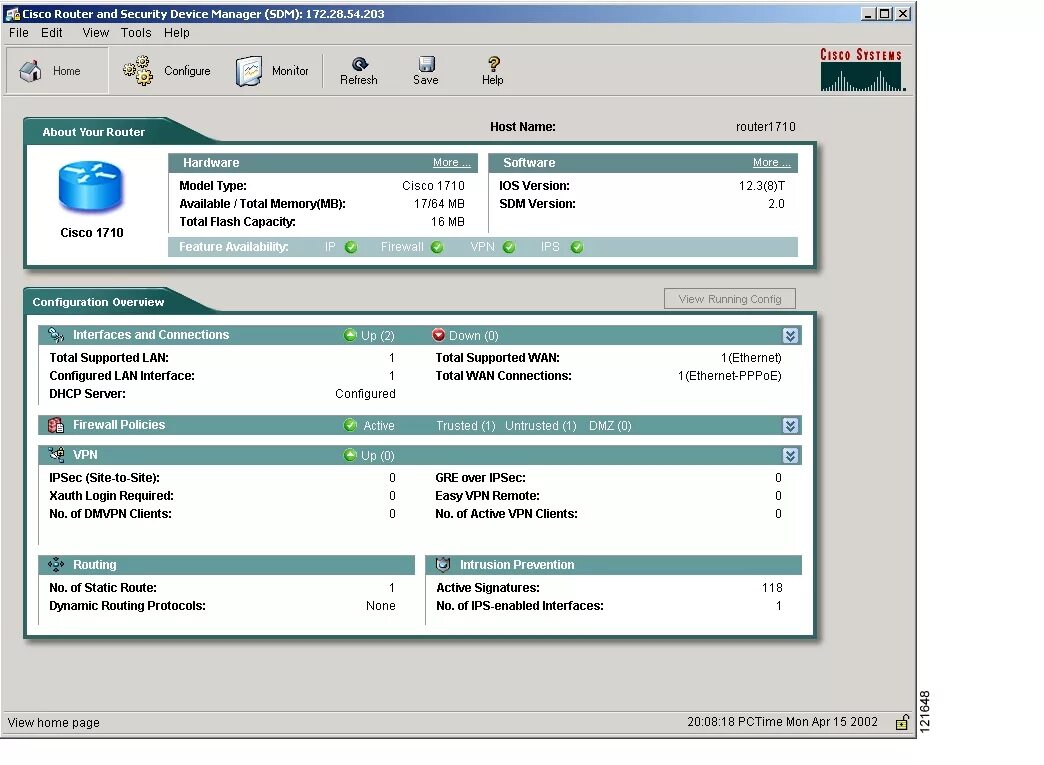1044x765 pixels.
Task: Click the Firewall feature availability check icon
Action: [x=437, y=248]
